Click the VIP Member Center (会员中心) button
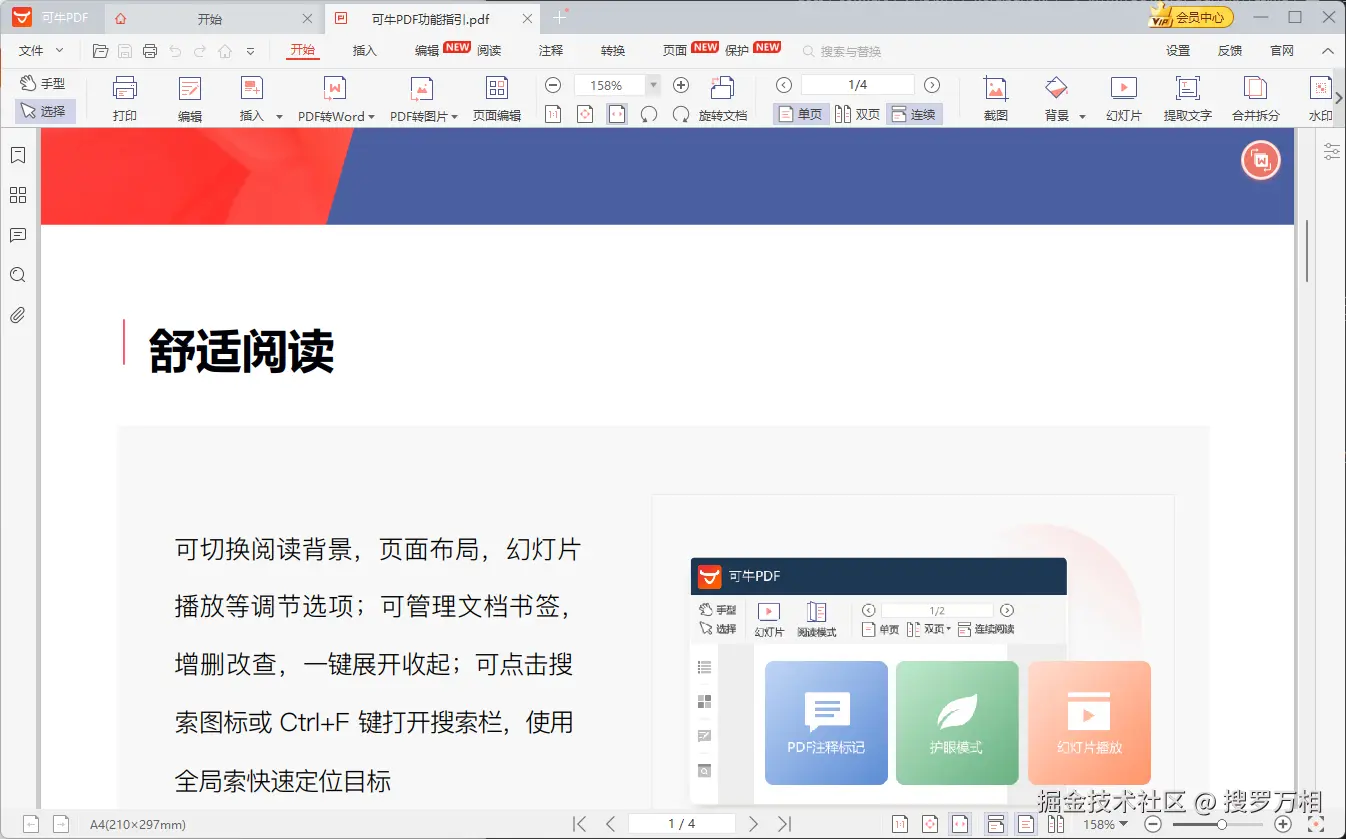 tap(1191, 17)
